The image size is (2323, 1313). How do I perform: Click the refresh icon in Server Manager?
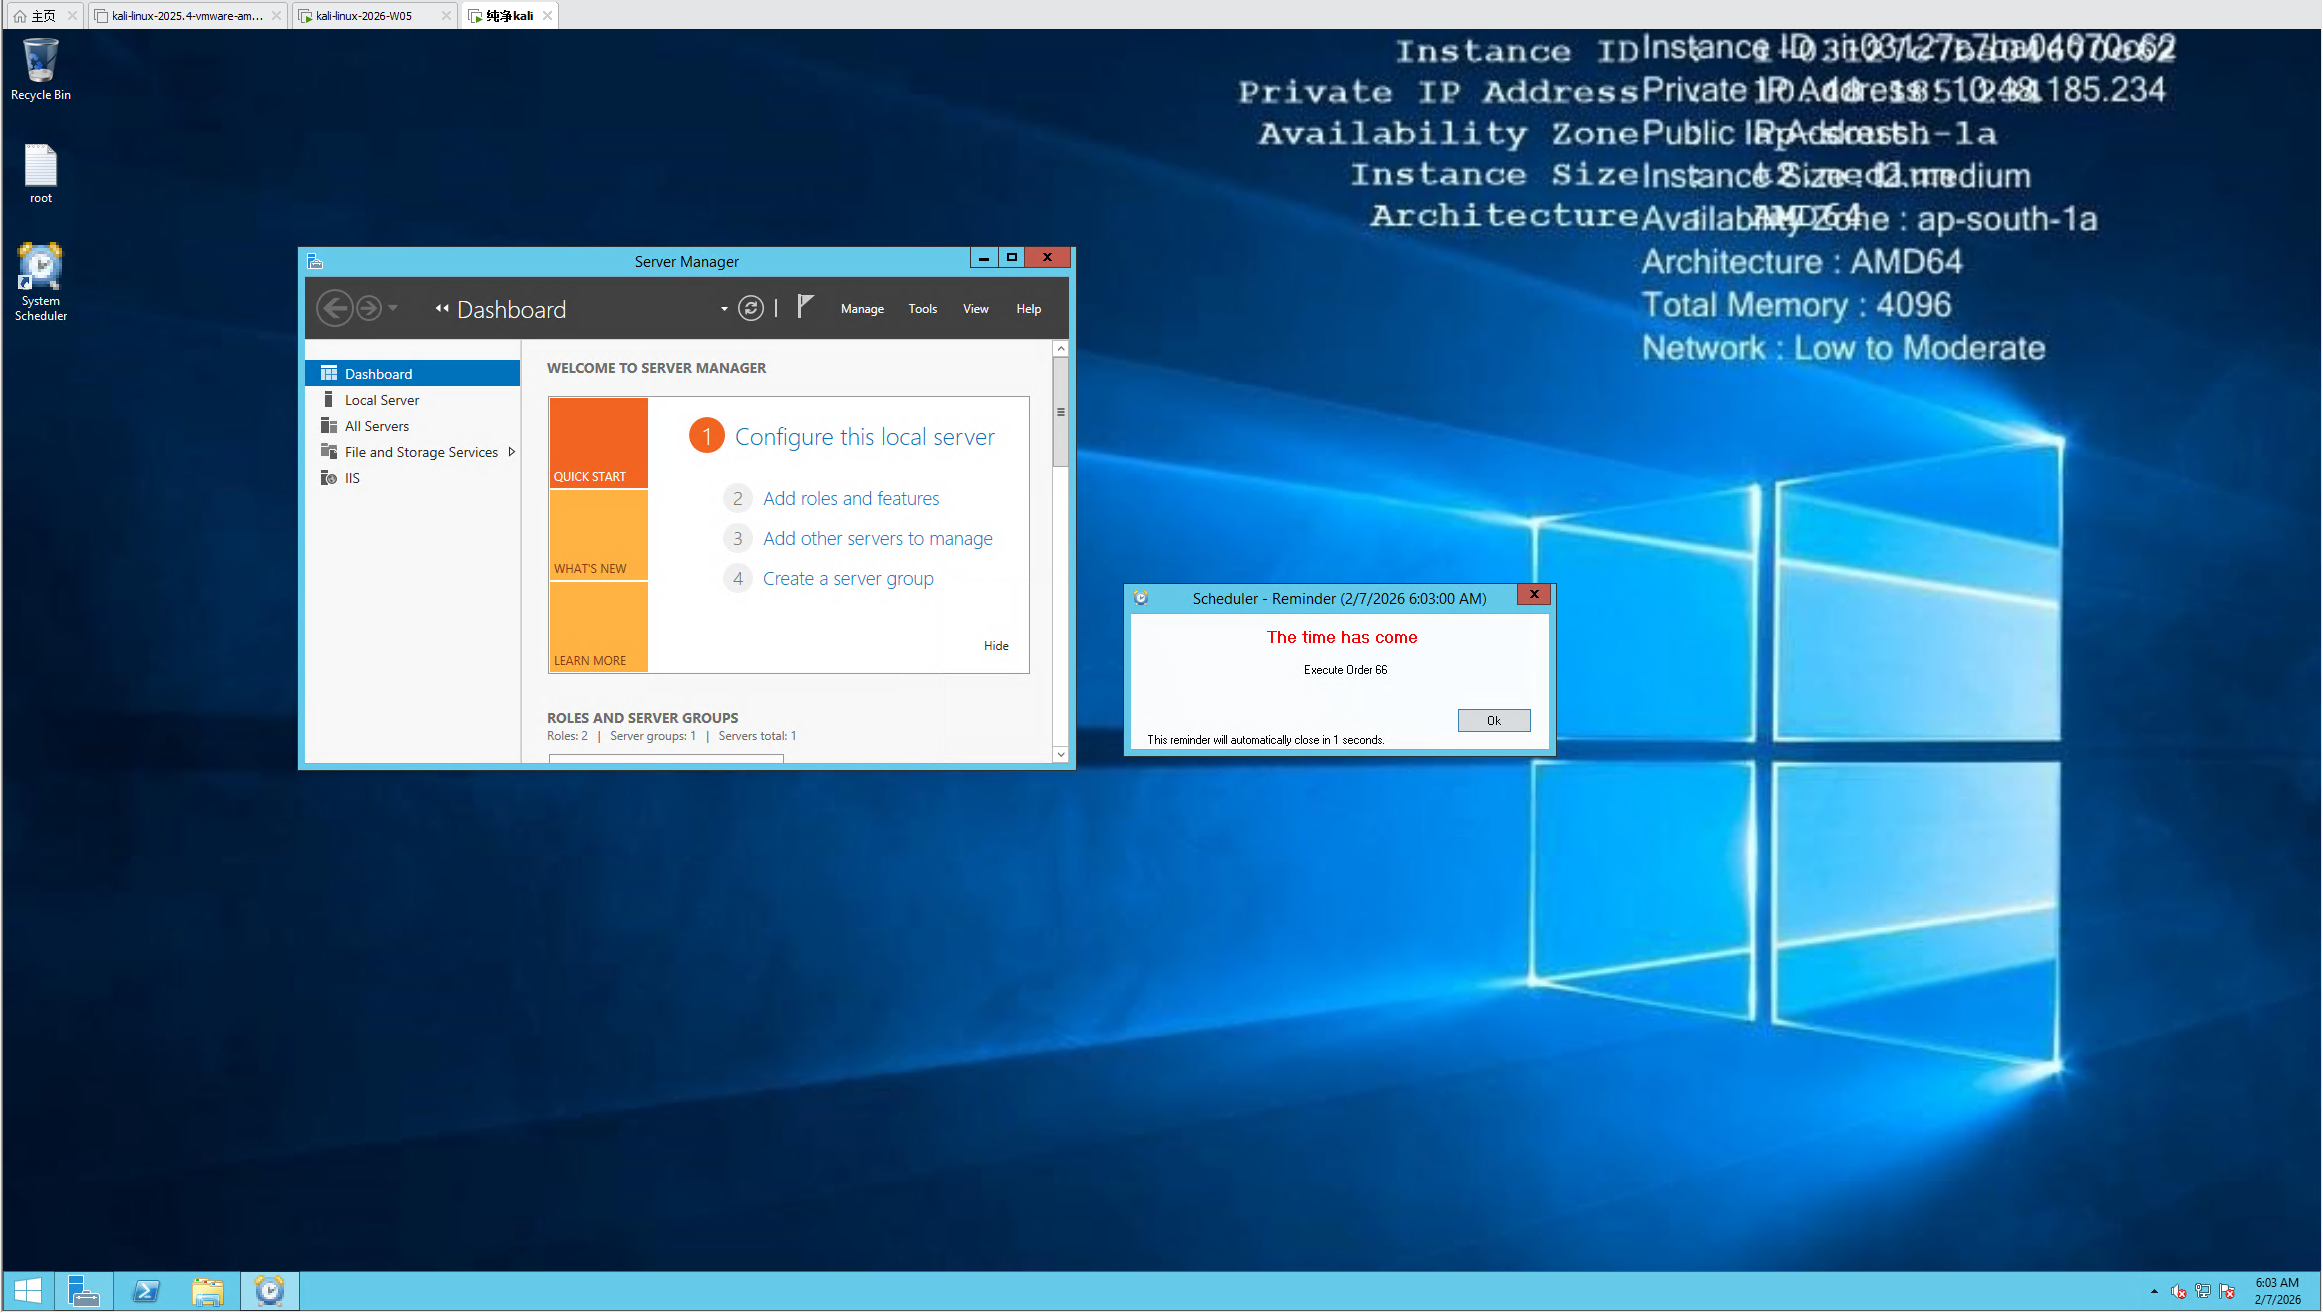point(750,308)
